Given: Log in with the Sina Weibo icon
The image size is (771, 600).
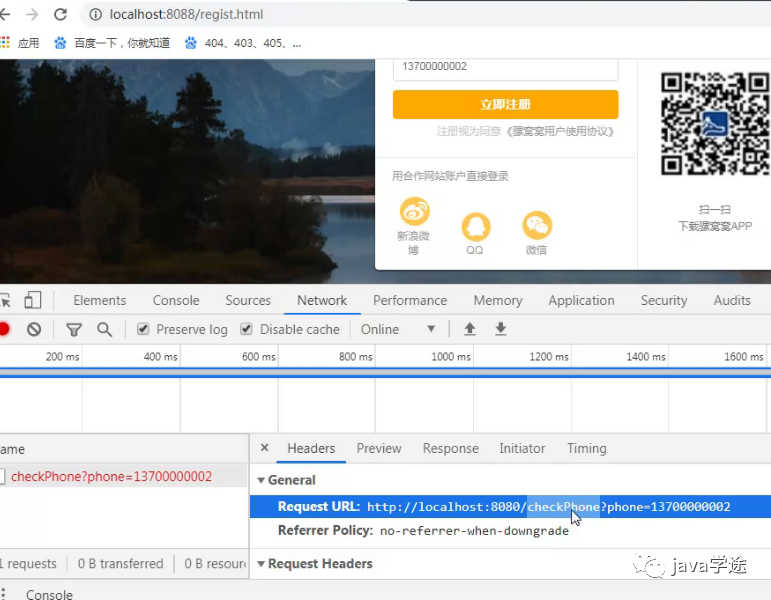Looking at the screenshot, I should point(415,211).
